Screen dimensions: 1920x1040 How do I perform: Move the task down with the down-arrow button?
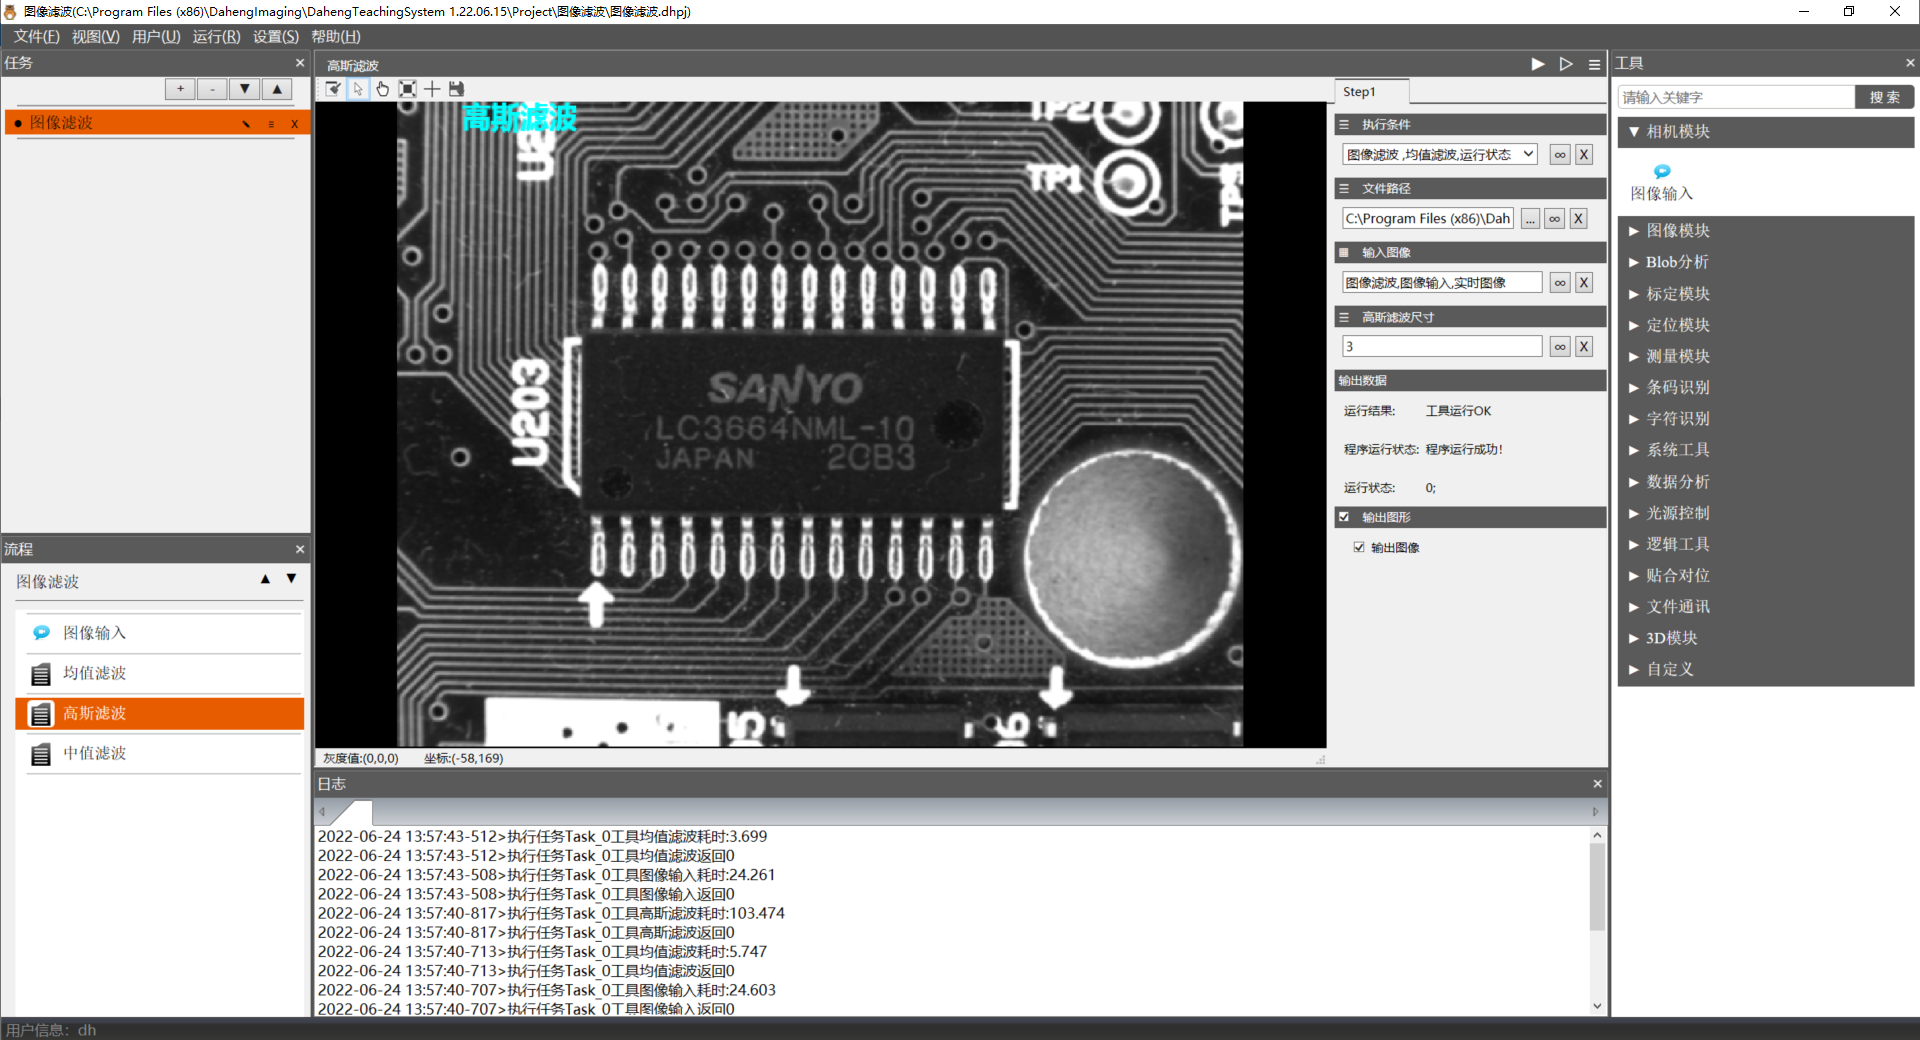click(244, 89)
